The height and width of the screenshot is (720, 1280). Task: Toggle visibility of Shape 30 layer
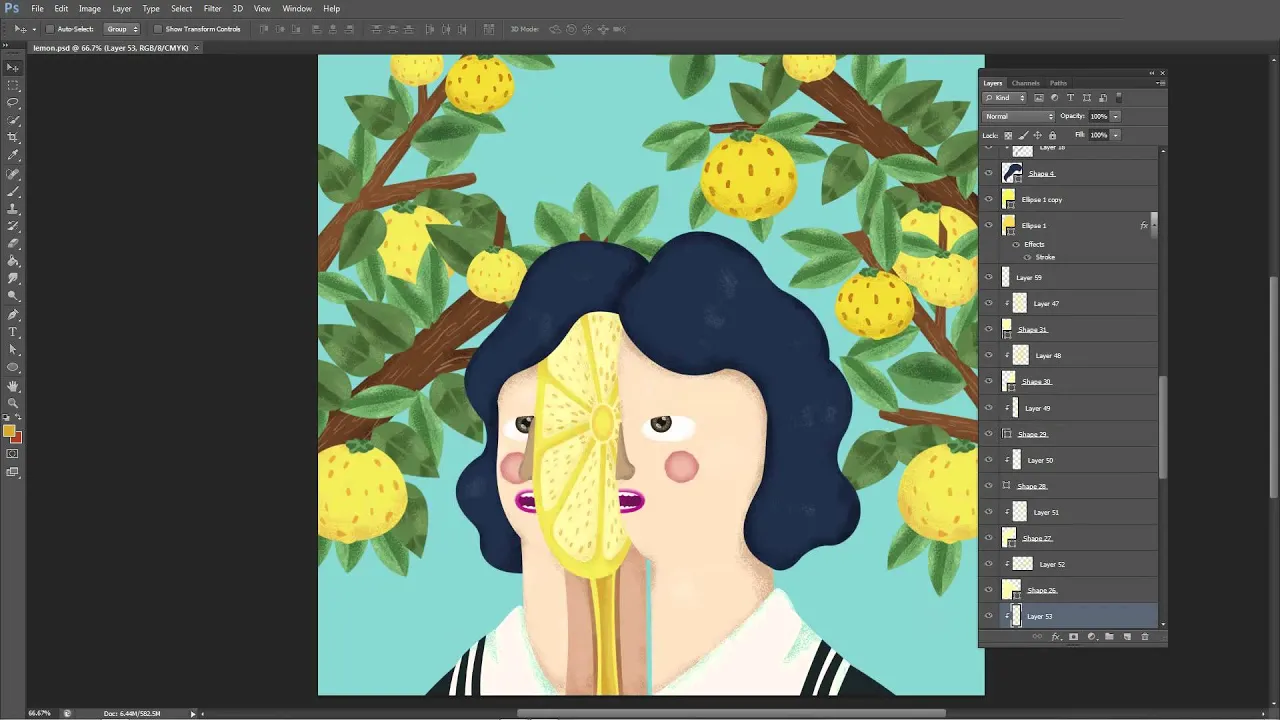click(x=989, y=381)
